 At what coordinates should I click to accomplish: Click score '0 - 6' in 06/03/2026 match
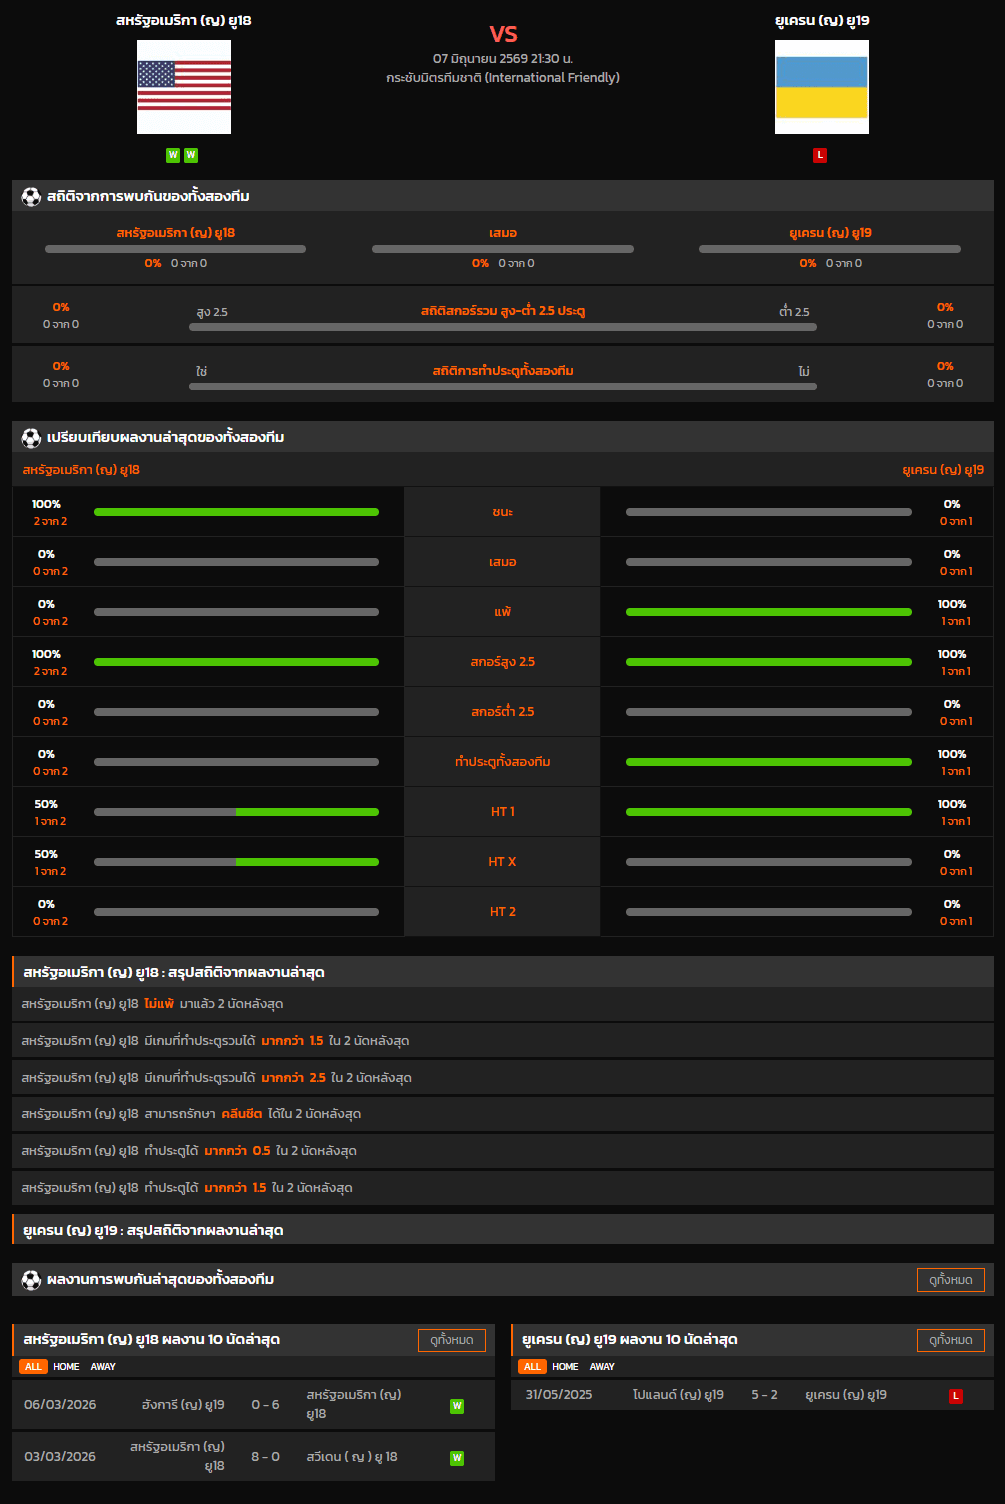(265, 1405)
